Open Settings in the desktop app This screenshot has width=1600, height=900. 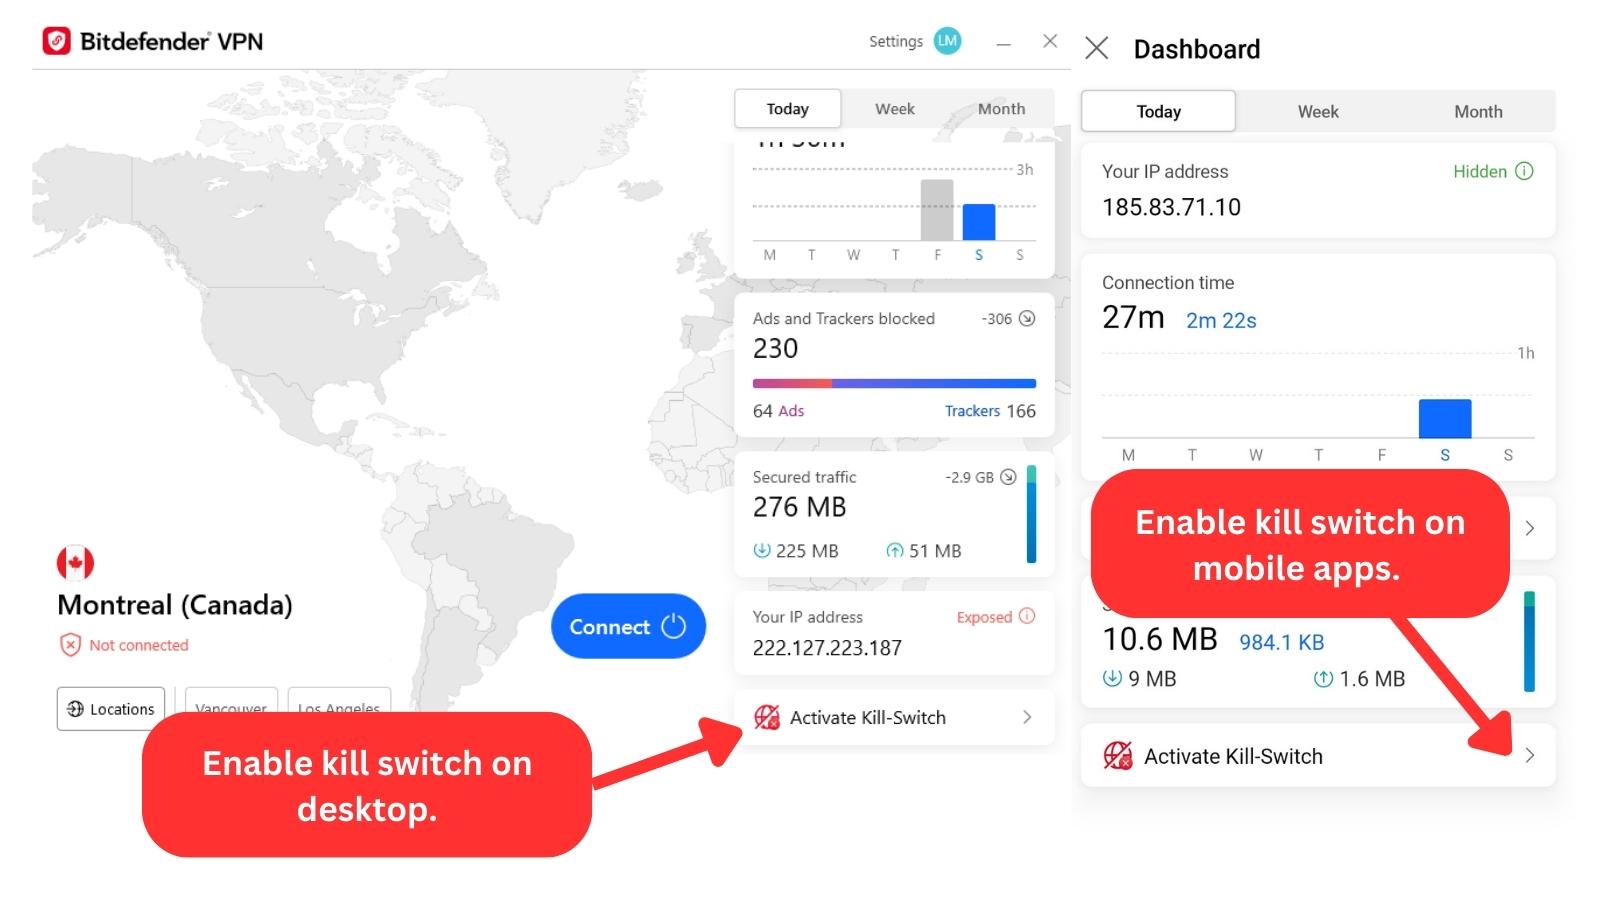click(x=895, y=41)
